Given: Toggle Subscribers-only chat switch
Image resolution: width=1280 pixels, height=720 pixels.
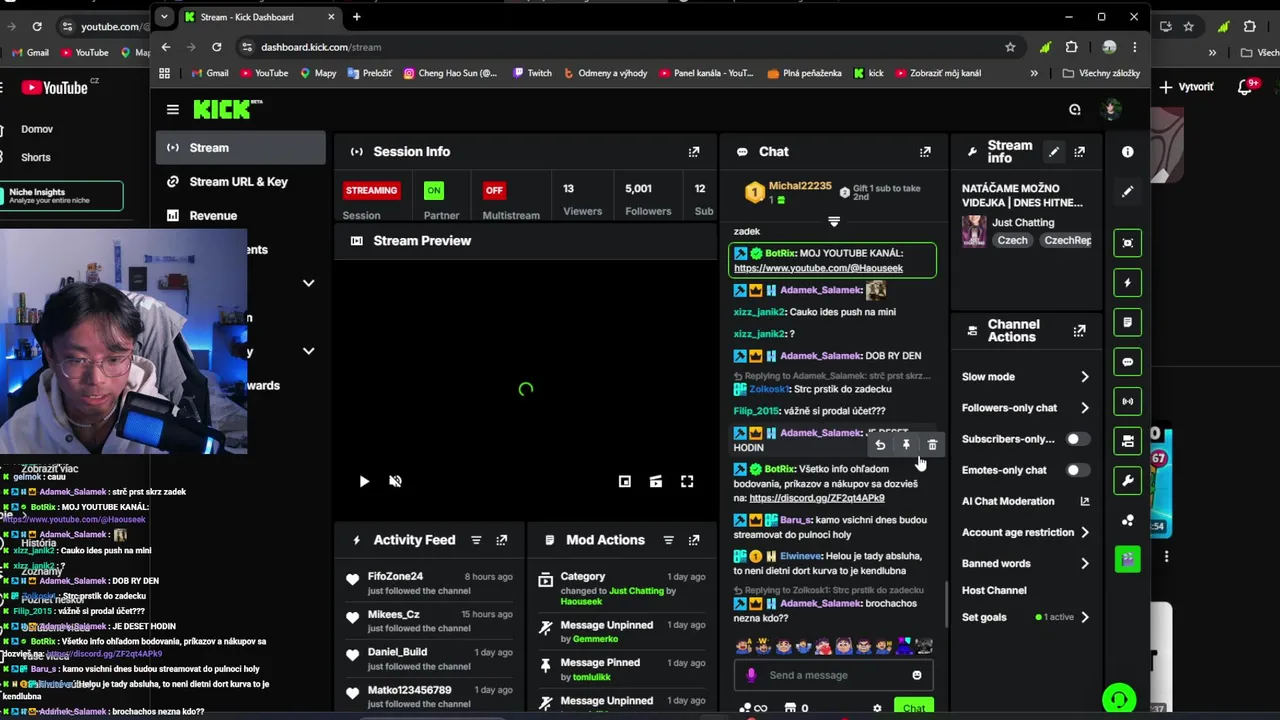Looking at the screenshot, I should tap(1077, 439).
